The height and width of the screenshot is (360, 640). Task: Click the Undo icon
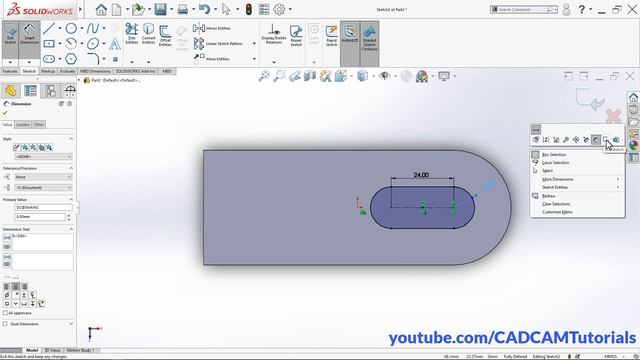204,9
